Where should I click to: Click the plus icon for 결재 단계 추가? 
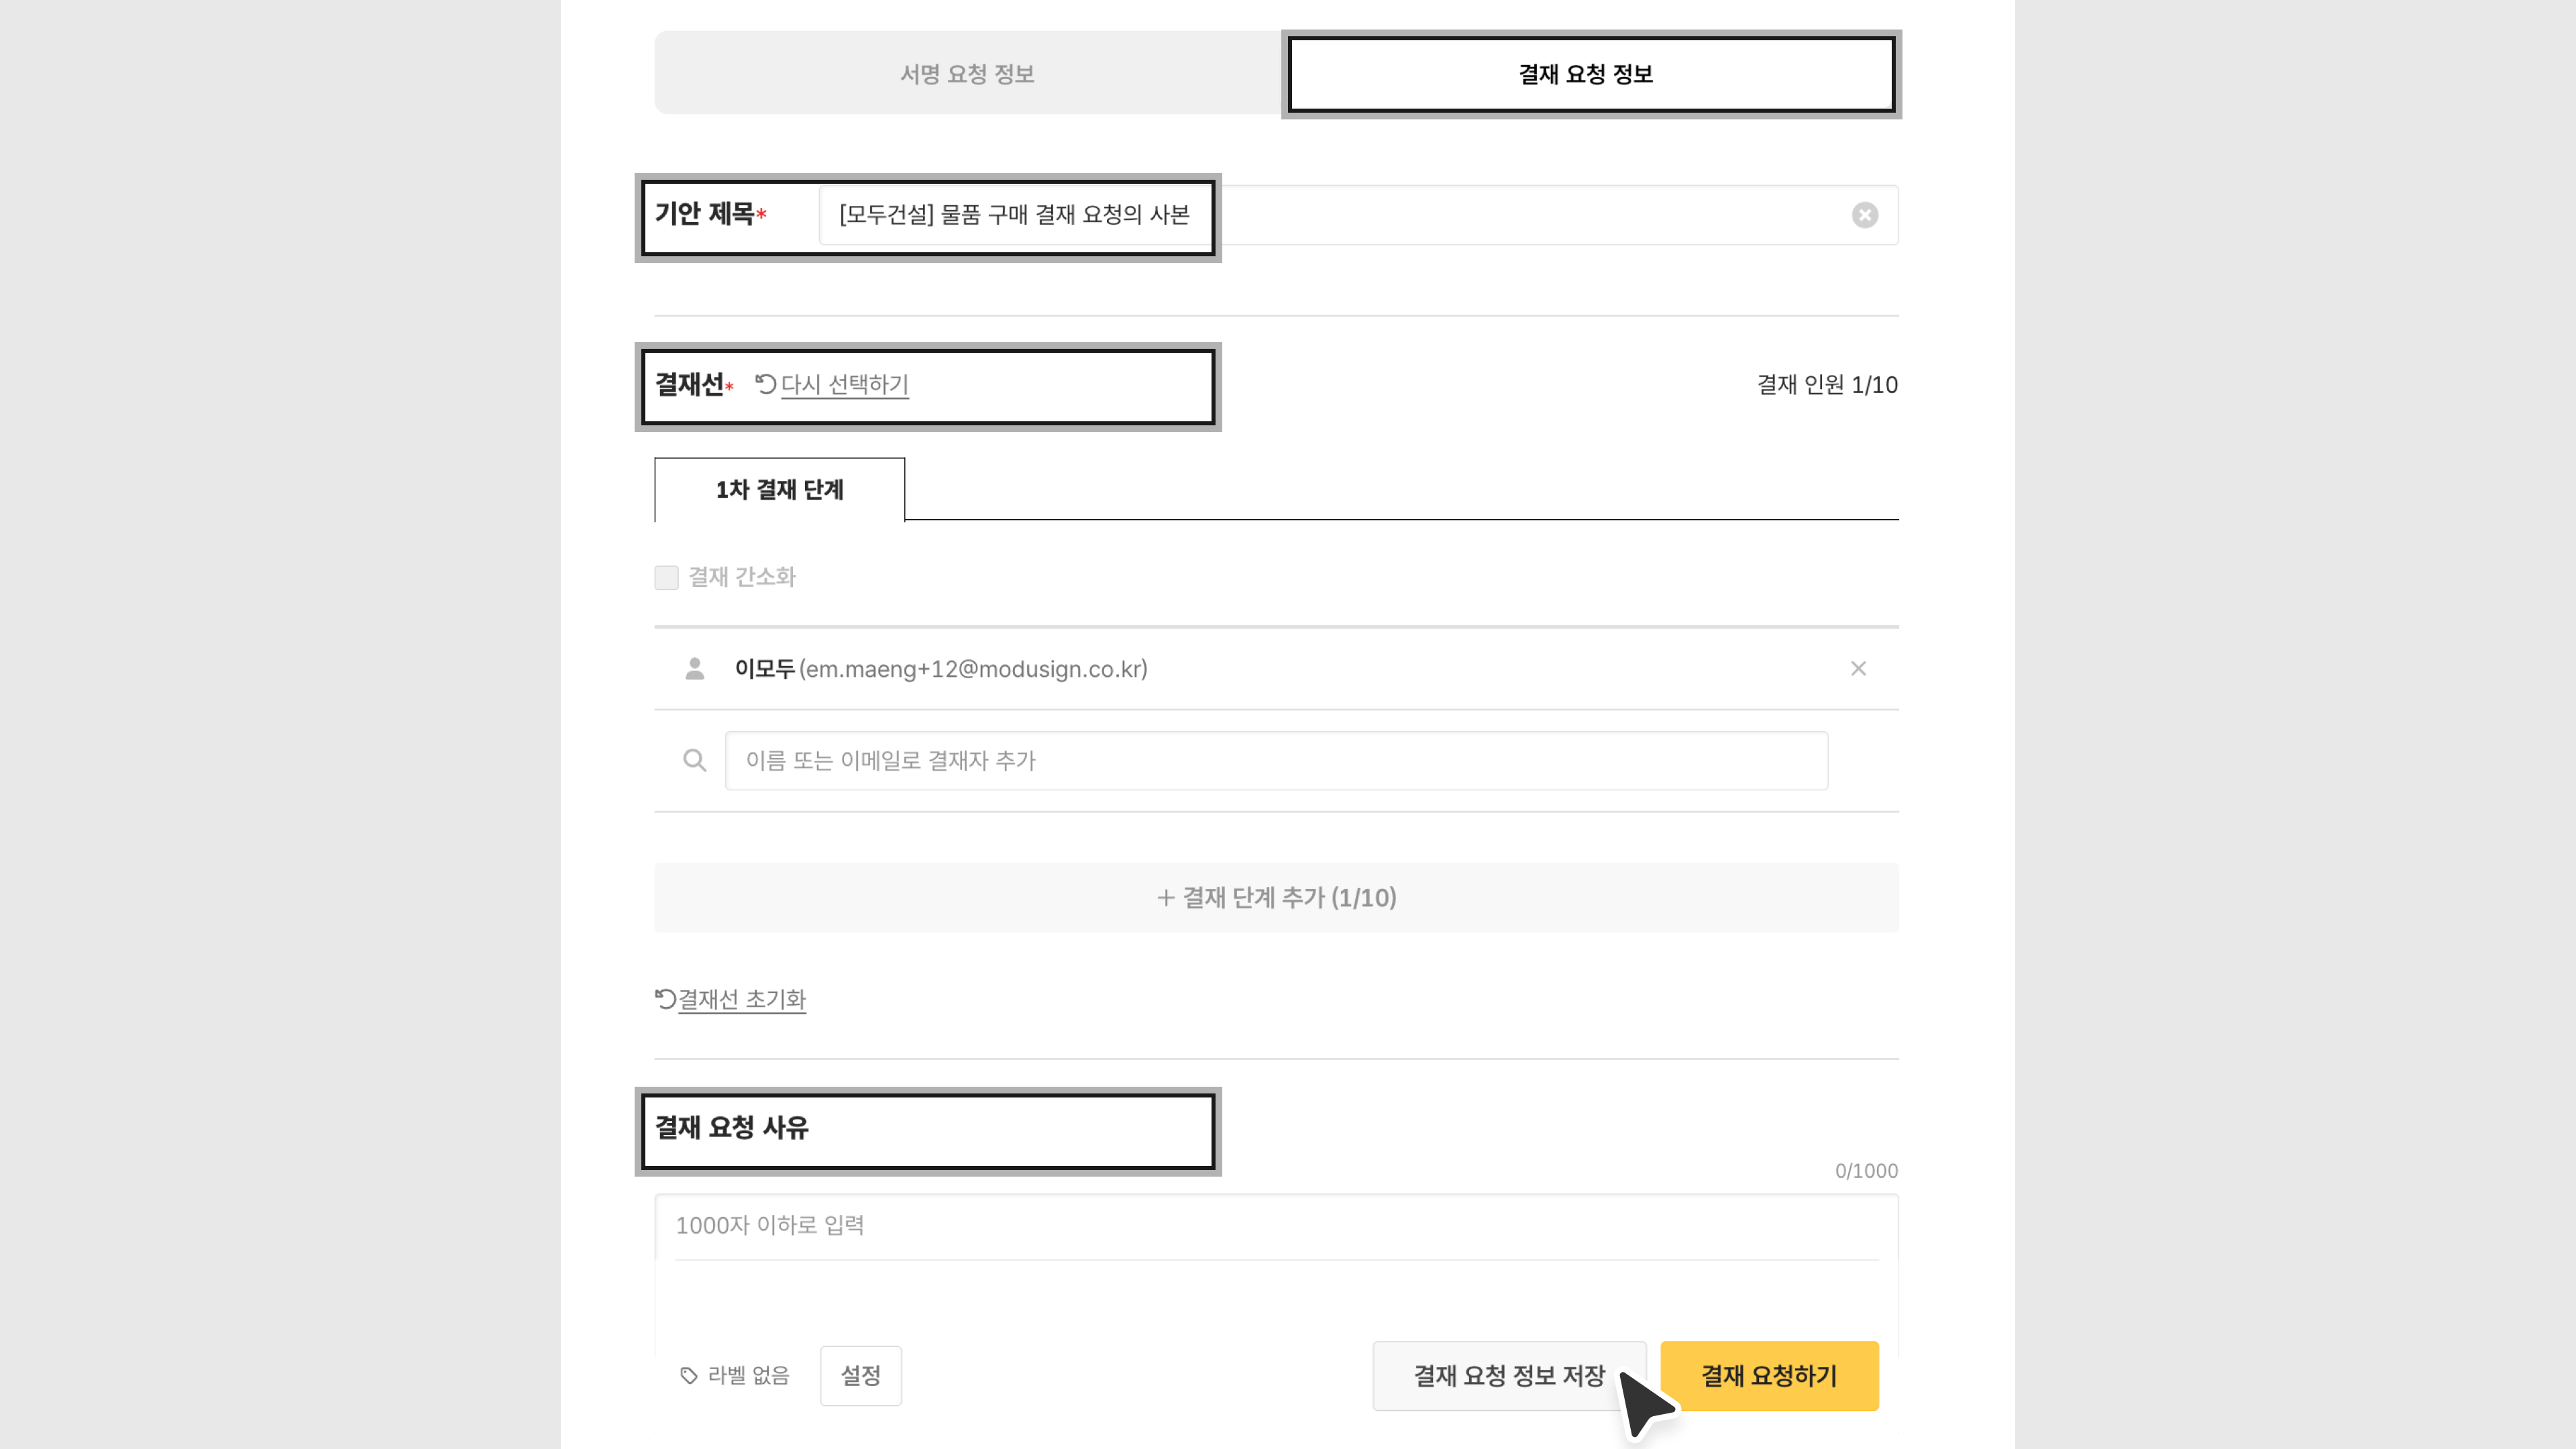tap(1165, 898)
